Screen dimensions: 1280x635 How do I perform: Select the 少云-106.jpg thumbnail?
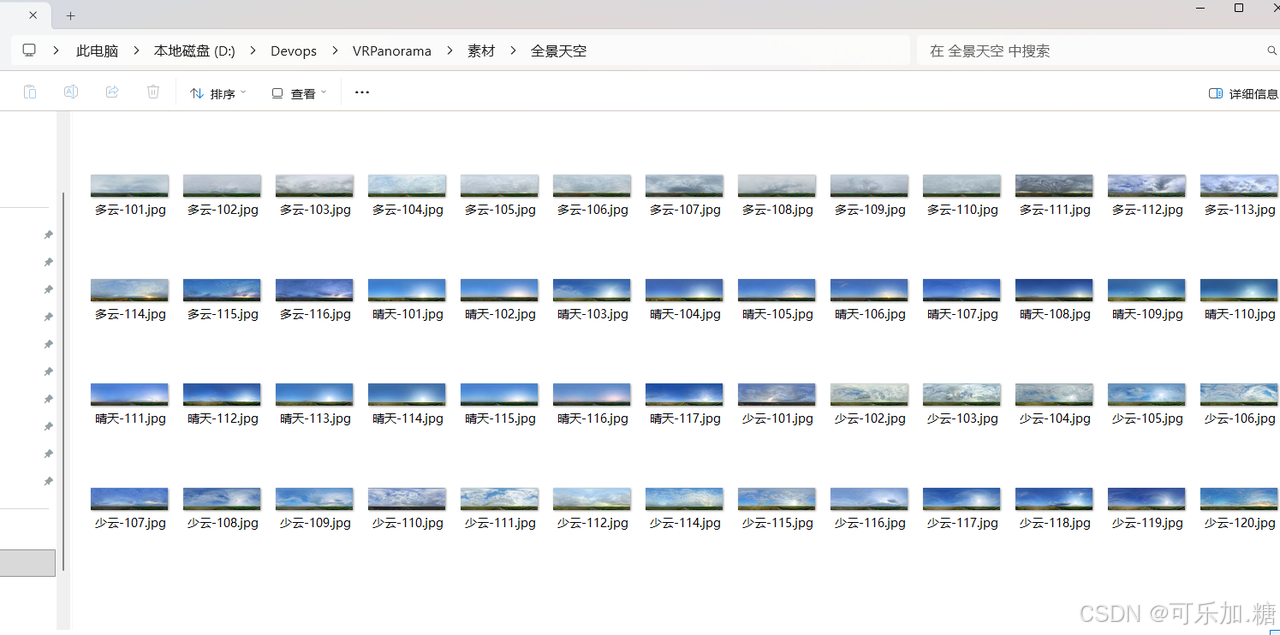pyautogui.click(x=1239, y=394)
